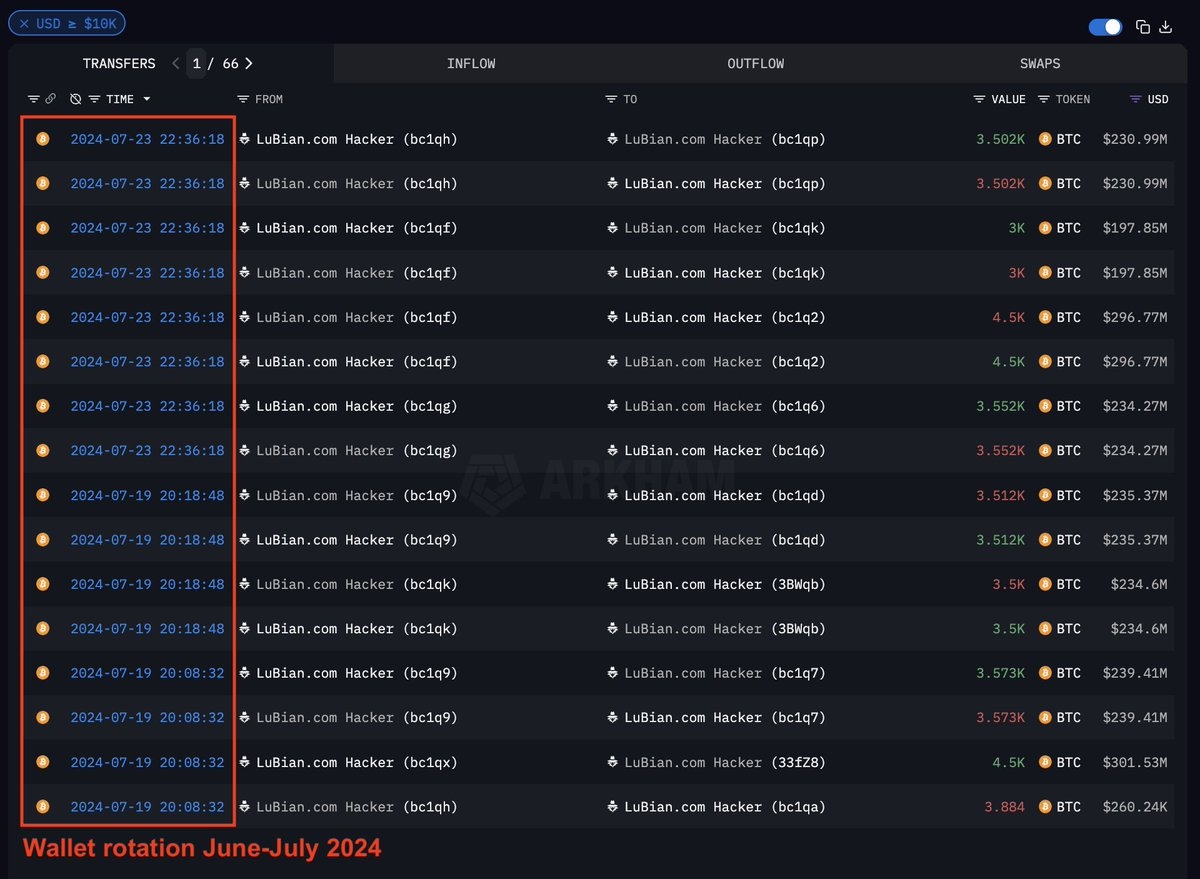The height and width of the screenshot is (879, 1200).
Task: Open the VALUE column filter icon
Action: [x=979, y=99]
